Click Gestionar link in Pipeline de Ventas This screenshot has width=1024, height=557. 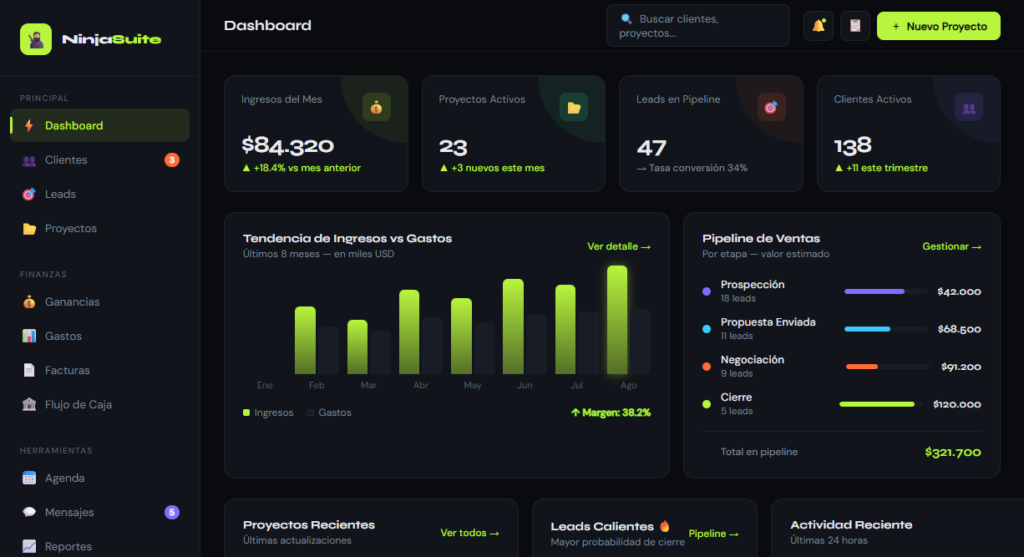click(x=951, y=246)
